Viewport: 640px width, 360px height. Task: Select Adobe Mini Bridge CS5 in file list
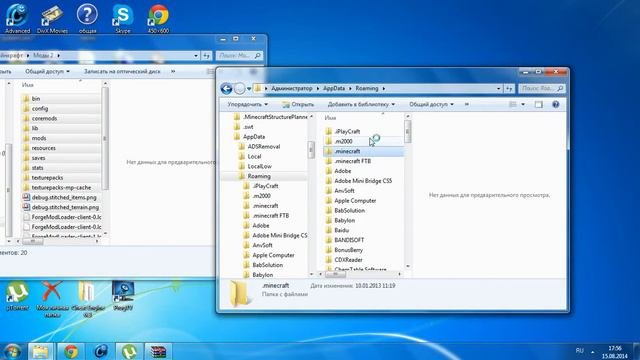pyautogui.click(x=362, y=181)
